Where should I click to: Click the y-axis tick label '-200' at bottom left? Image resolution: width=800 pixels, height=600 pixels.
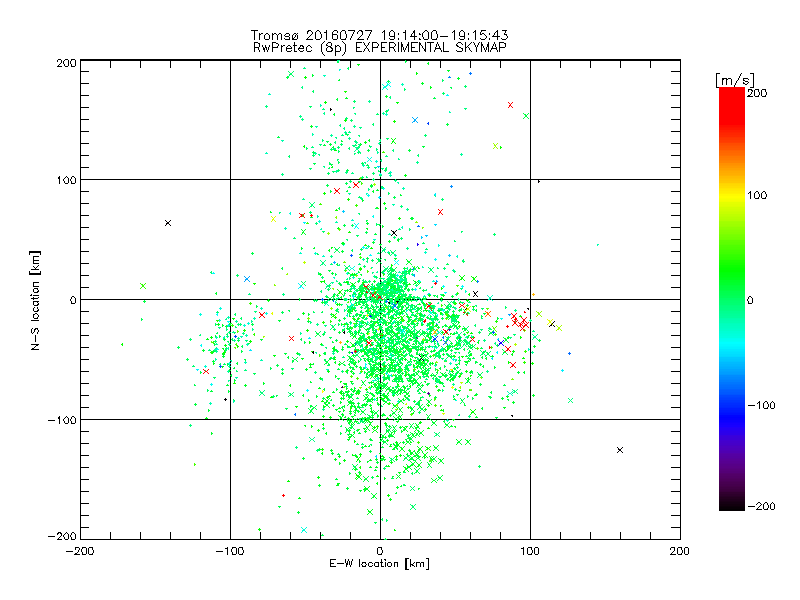tap(62, 536)
